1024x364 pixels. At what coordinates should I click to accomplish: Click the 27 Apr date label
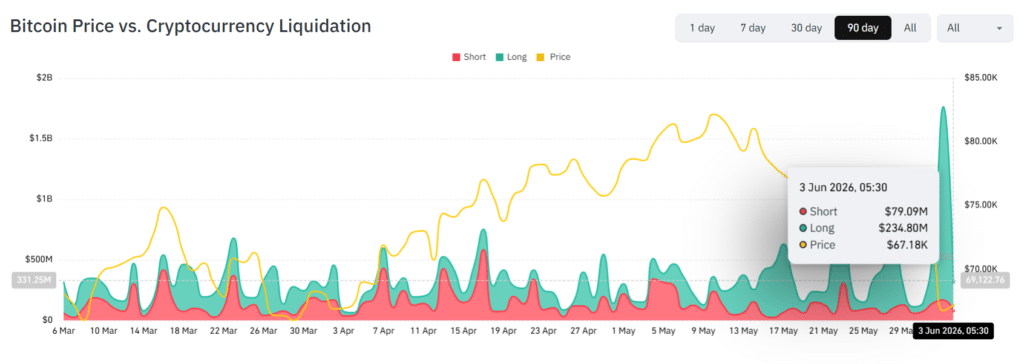pos(583,331)
